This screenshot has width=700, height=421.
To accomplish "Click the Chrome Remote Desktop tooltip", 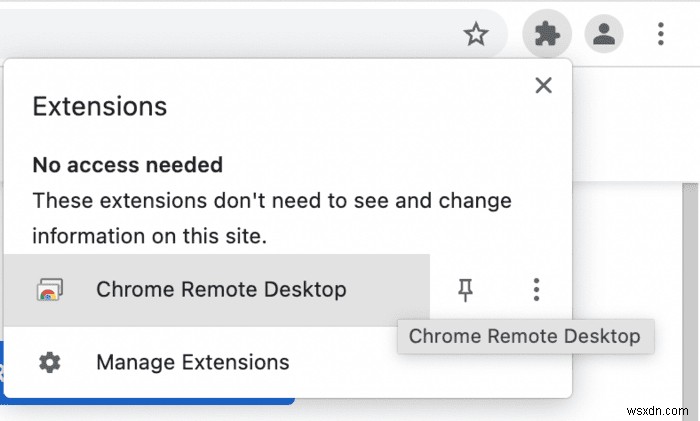I will [525, 336].
